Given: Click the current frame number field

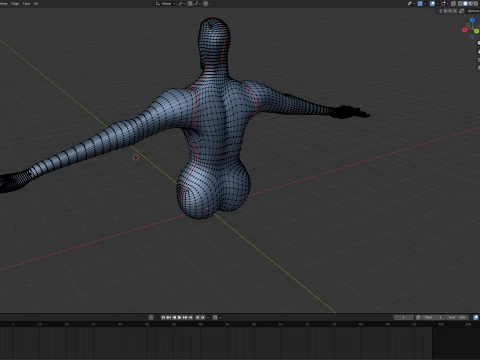Looking at the screenshot, I should (x=403, y=317).
